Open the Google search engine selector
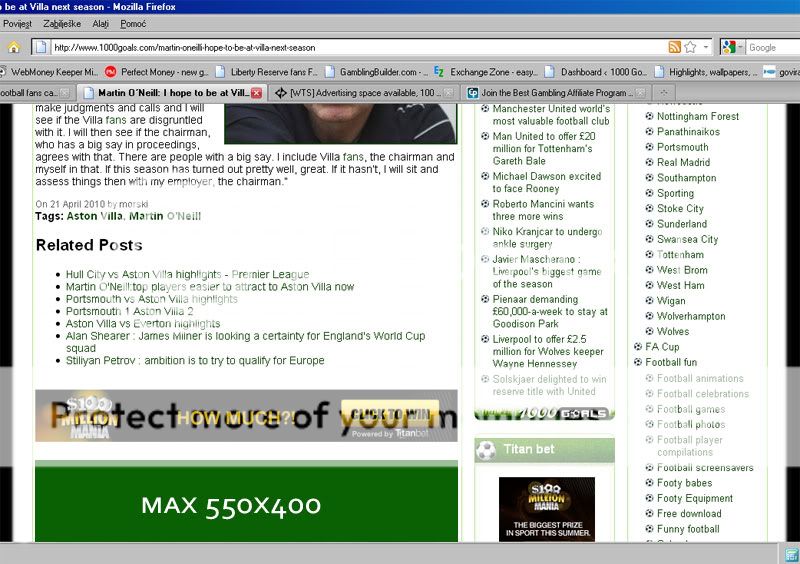Screen dimensions: 800x564 coord(733,47)
